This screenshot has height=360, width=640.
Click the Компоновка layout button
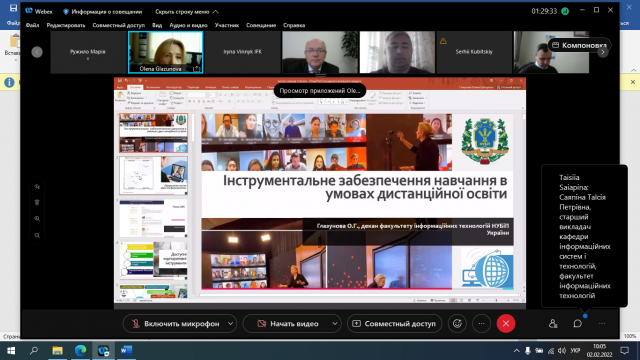click(x=579, y=45)
